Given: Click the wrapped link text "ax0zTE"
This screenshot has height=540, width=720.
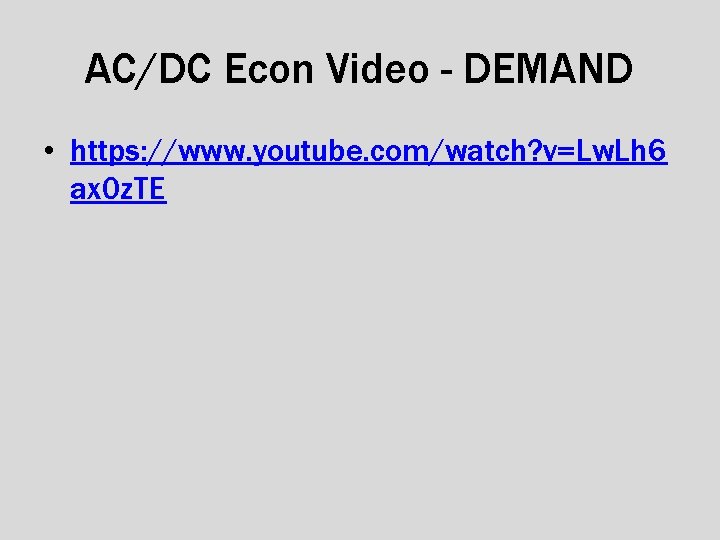Looking at the screenshot, I should pos(118,189).
